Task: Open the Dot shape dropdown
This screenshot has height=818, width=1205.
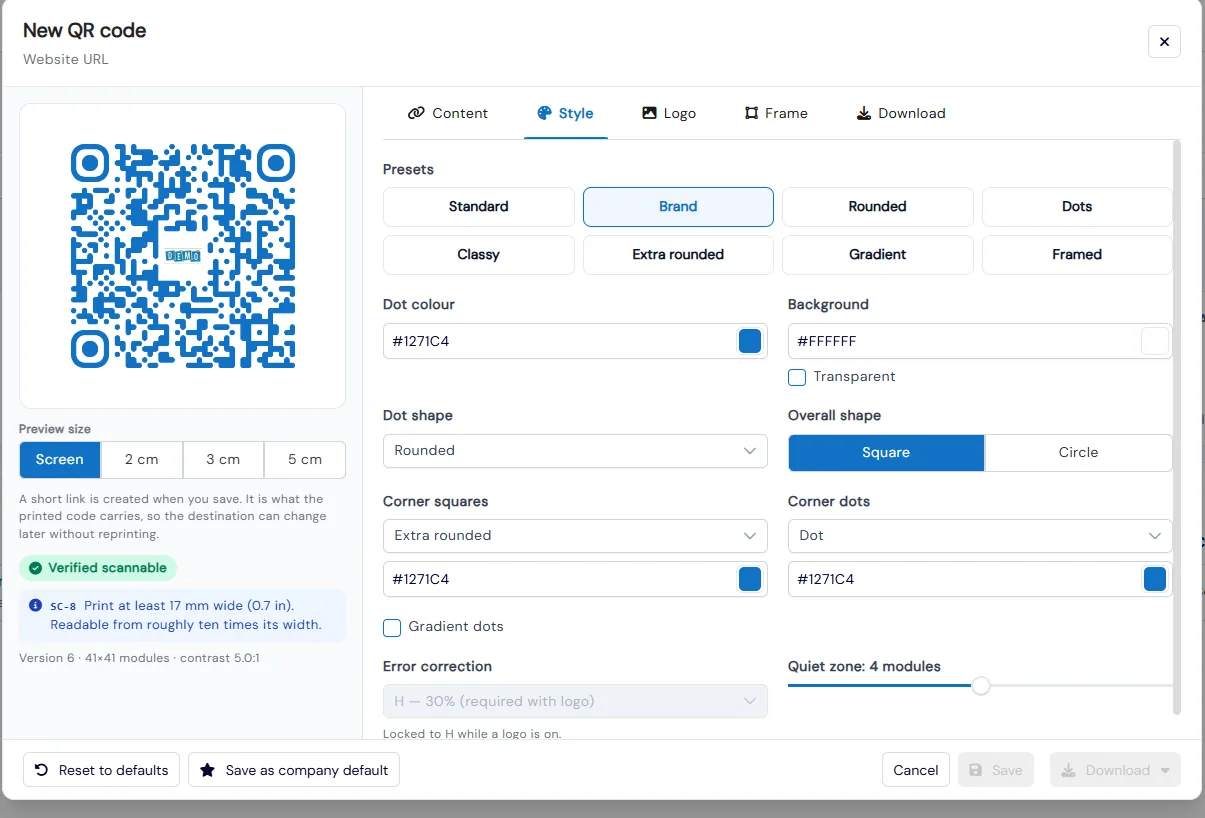Action: (575, 451)
